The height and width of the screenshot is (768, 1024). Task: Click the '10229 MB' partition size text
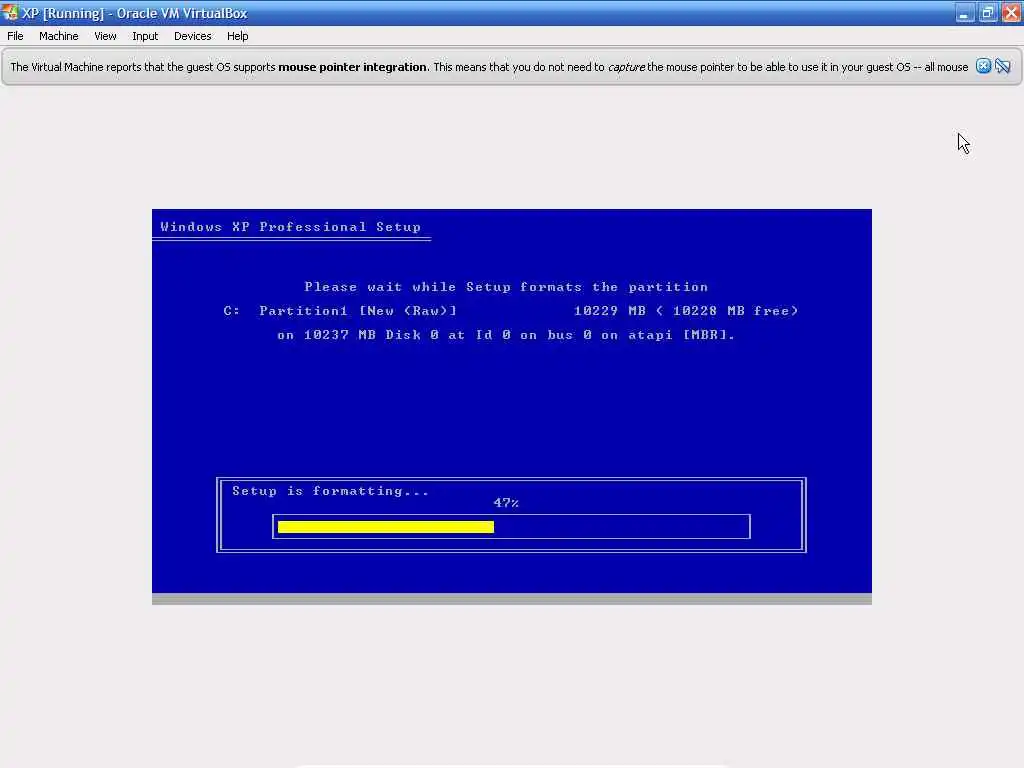click(x=609, y=311)
